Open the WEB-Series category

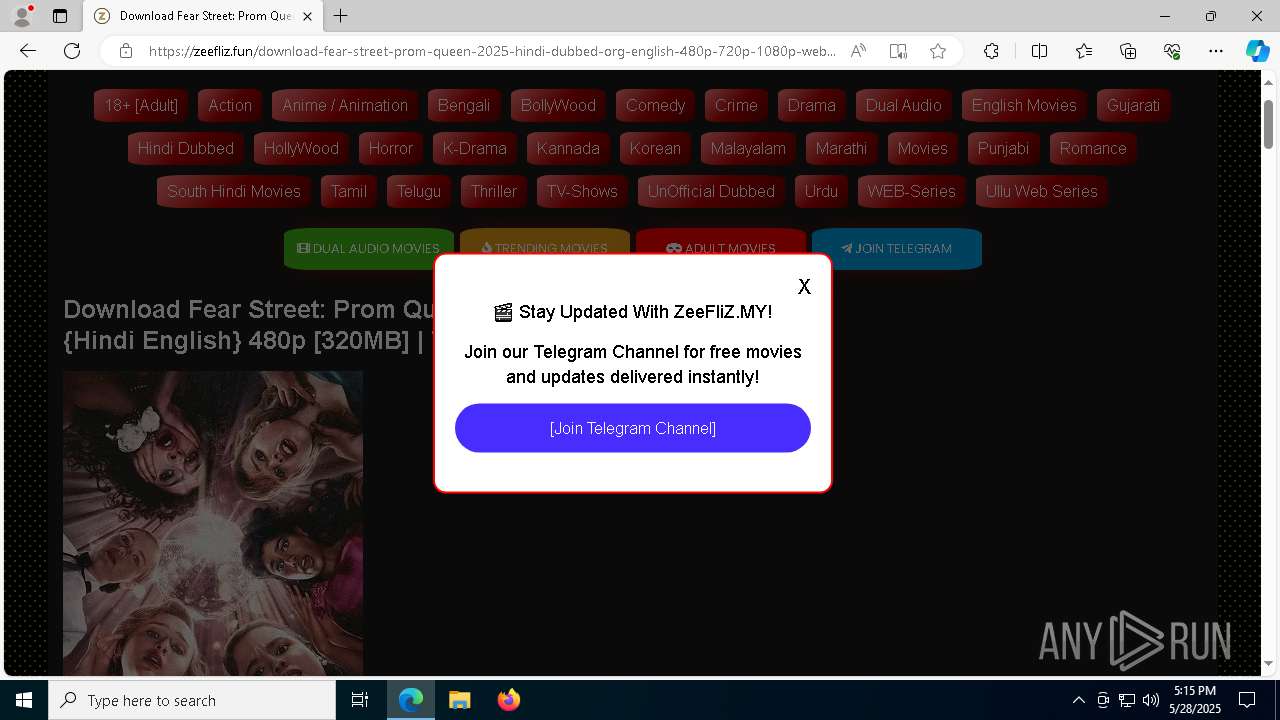click(911, 191)
